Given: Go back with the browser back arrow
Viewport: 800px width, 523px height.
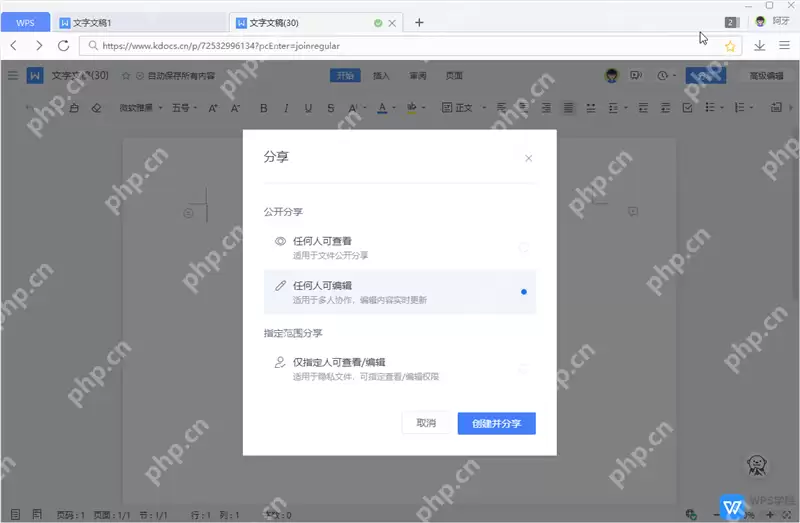Looking at the screenshot, I should [x=14, y=45].
